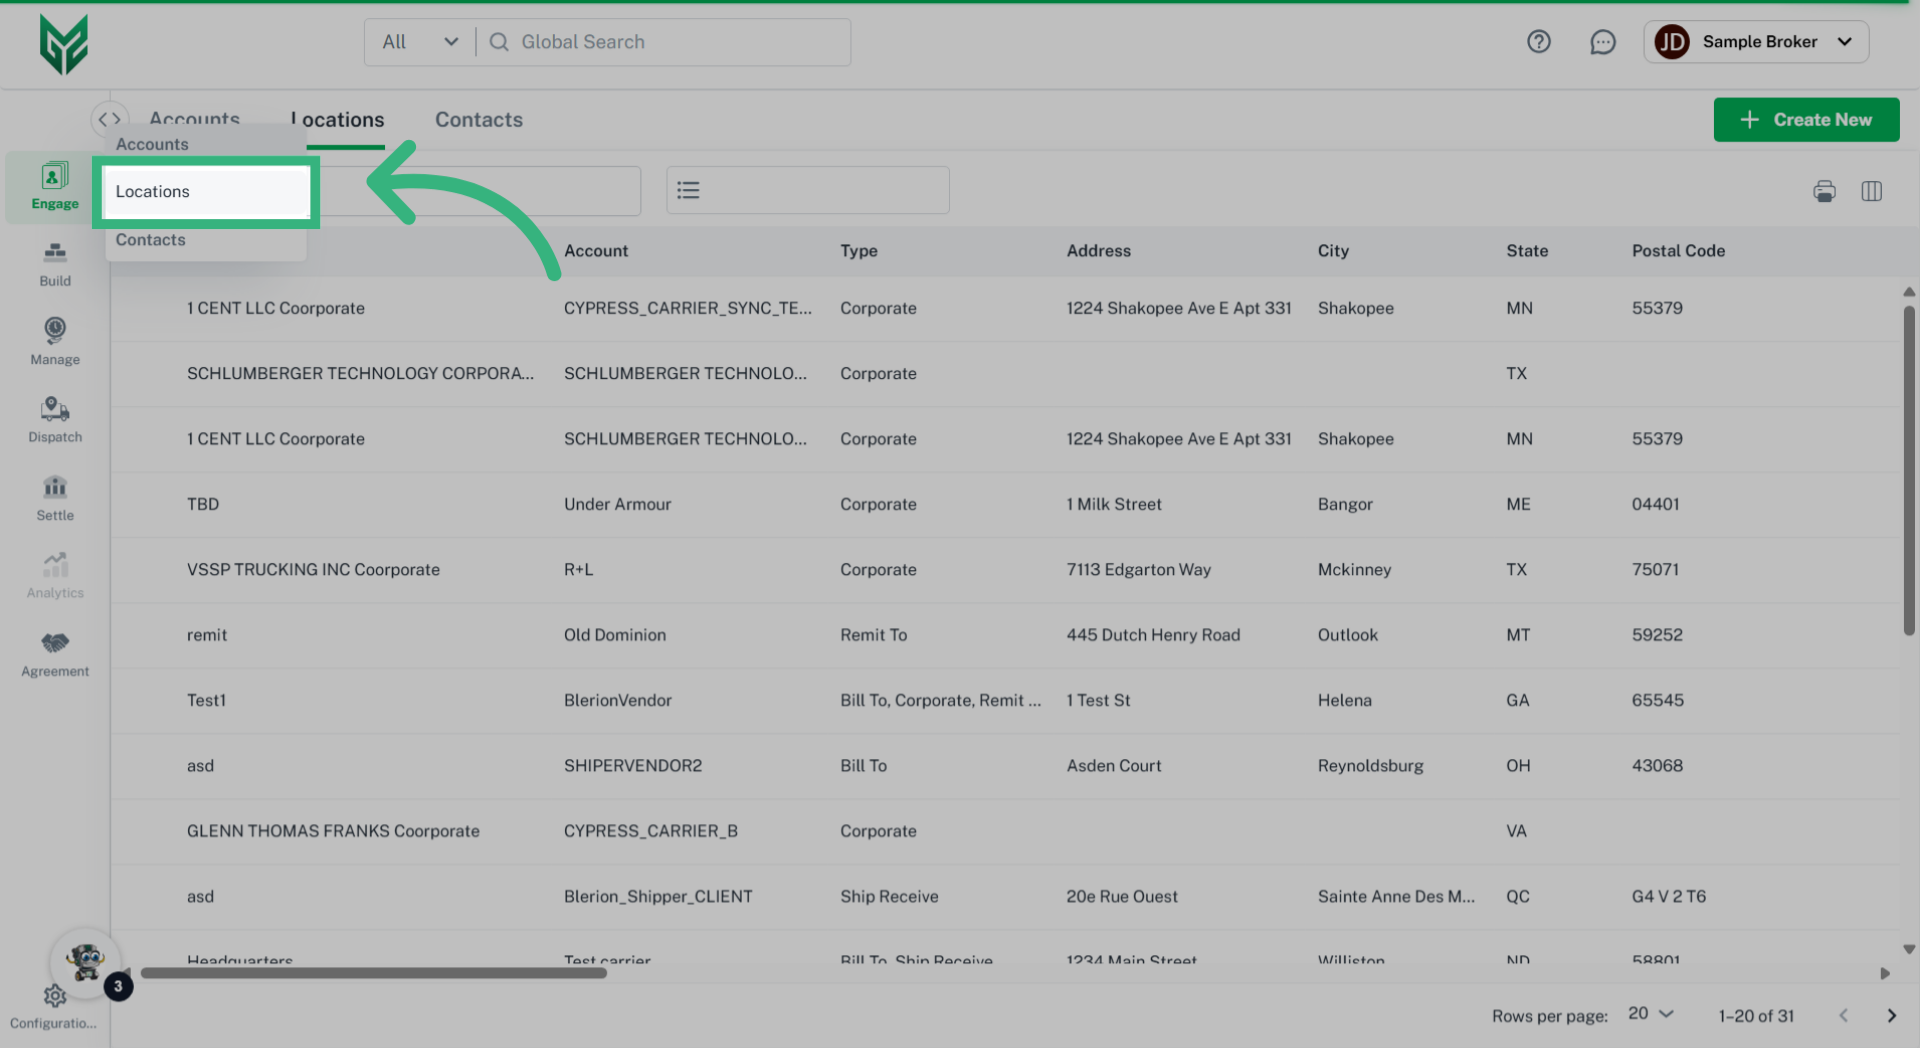This screenshot has height=1048, width=1920.
Task: Click the horizontal scrollbar of the table
Action: click(x=373, y=973)
